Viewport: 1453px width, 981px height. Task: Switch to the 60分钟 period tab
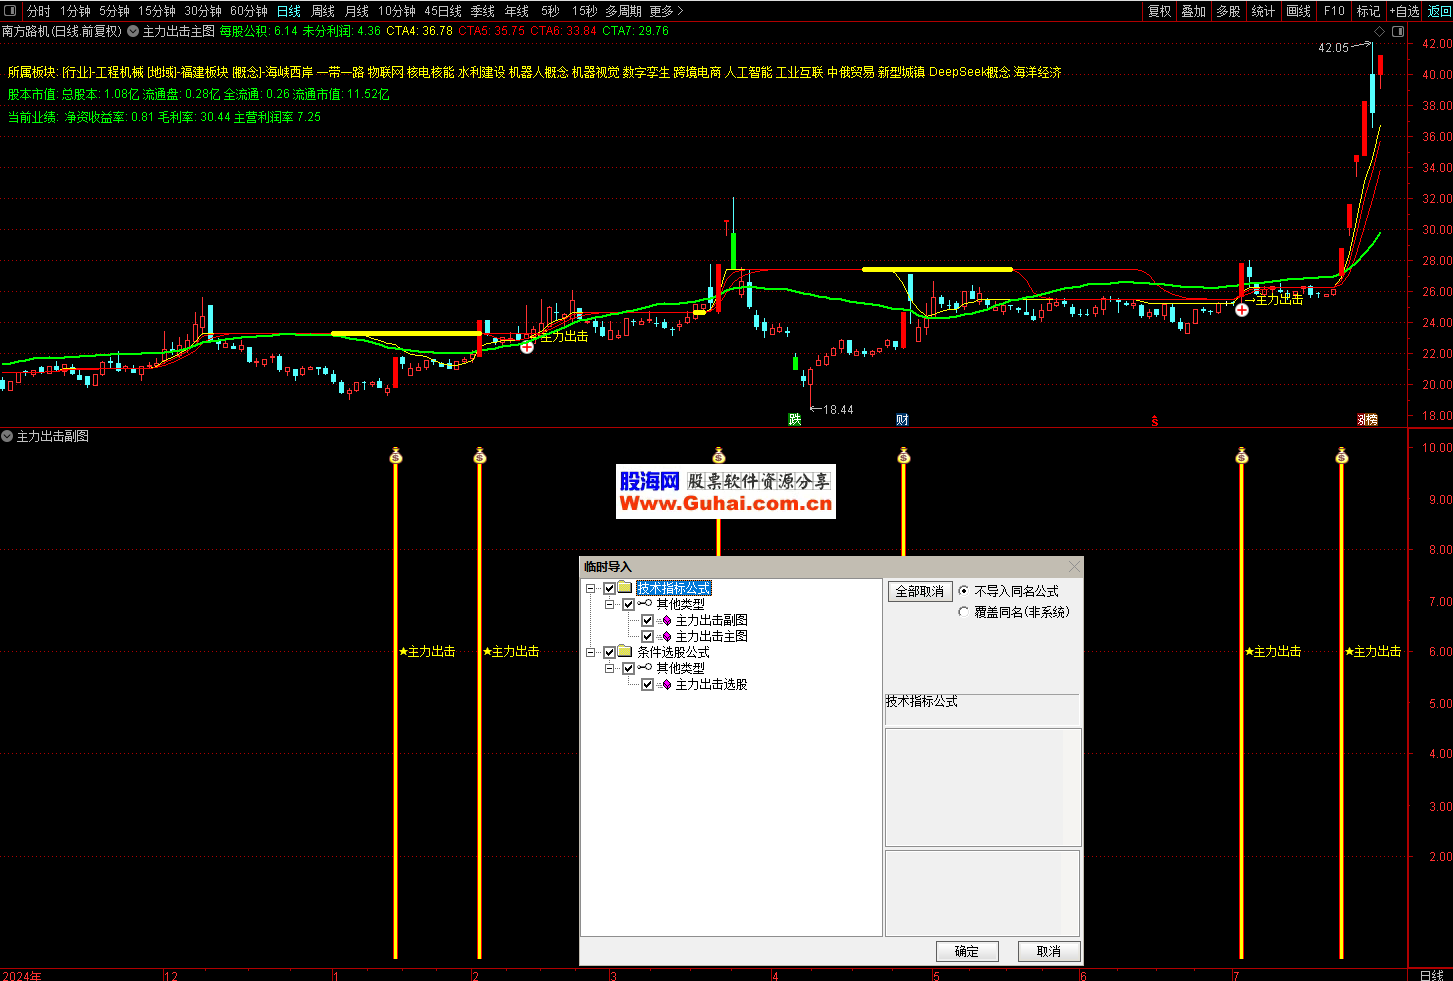coord(249,11)
